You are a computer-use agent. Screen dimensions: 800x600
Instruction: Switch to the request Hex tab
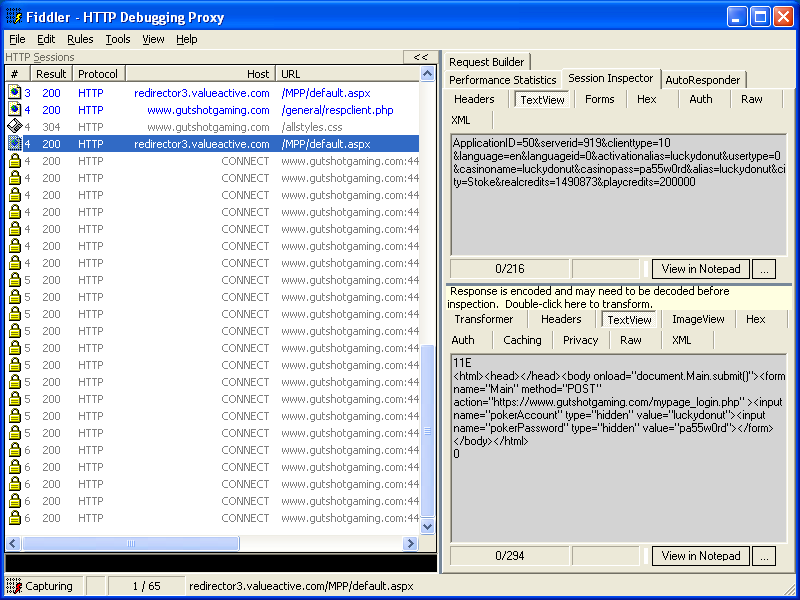tap(646, 99)
